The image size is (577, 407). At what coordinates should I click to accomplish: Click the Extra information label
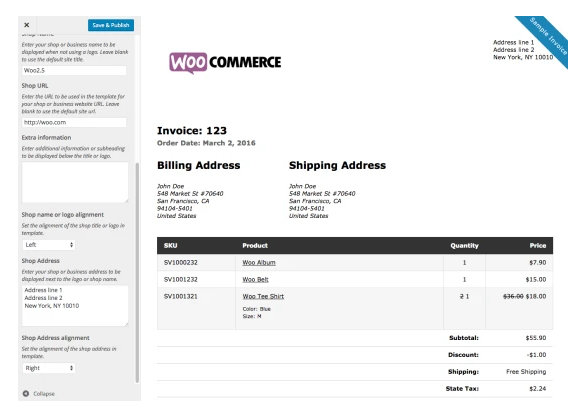(46, 138)
